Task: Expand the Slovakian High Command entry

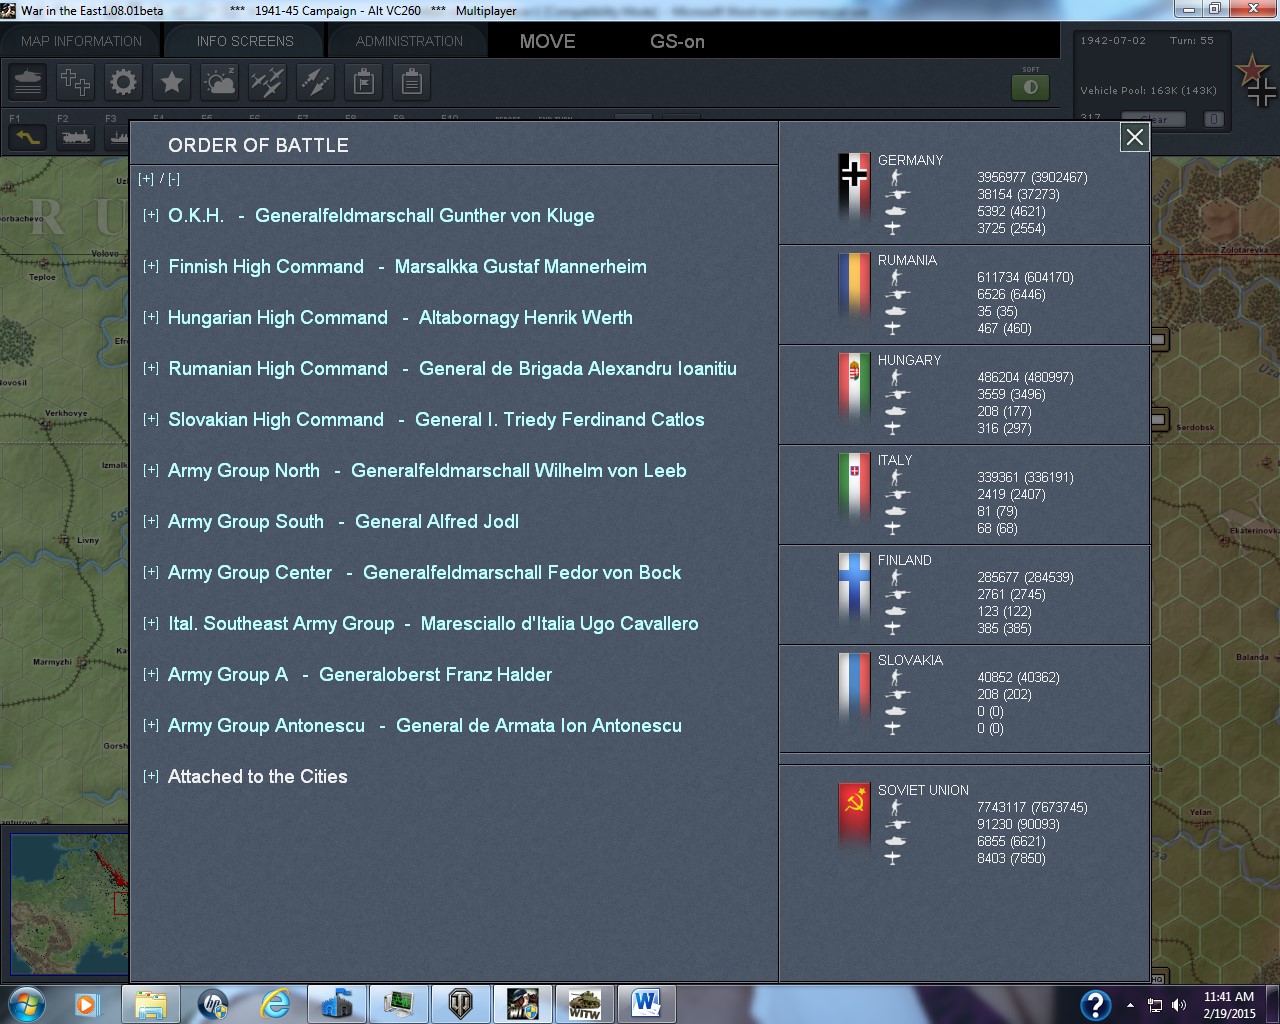Action: (x=151, y=419)
